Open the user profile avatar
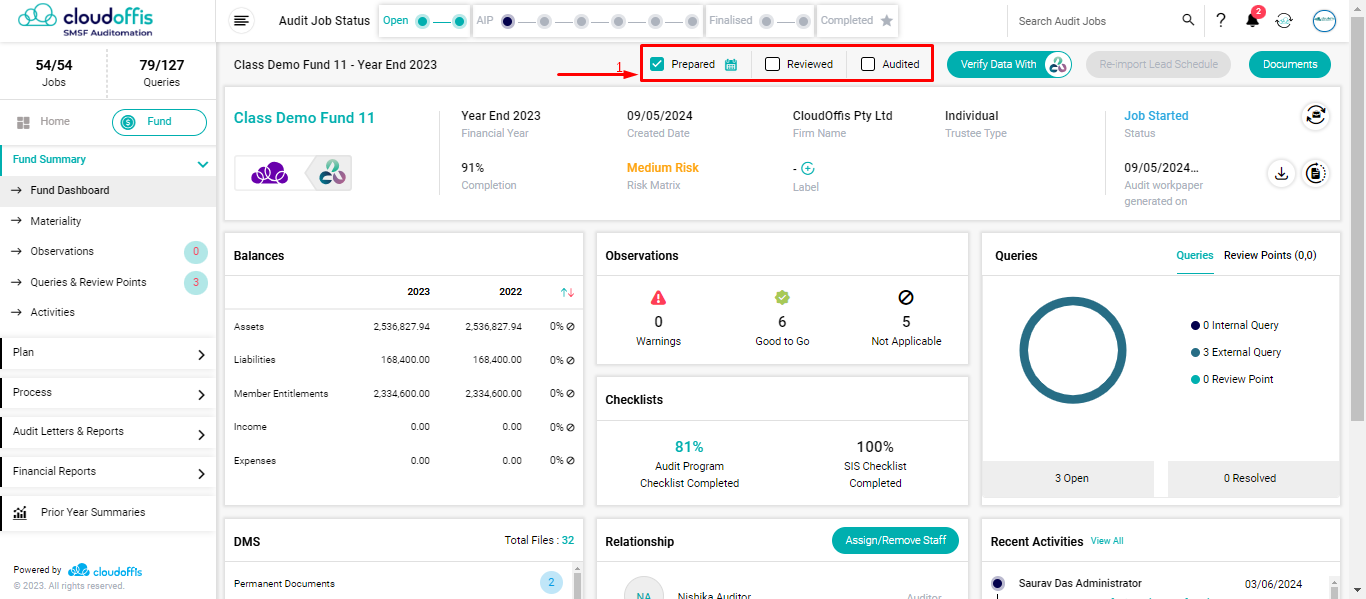The image size is (1366, 599). pyautogui.click(x=1324, y=20)
